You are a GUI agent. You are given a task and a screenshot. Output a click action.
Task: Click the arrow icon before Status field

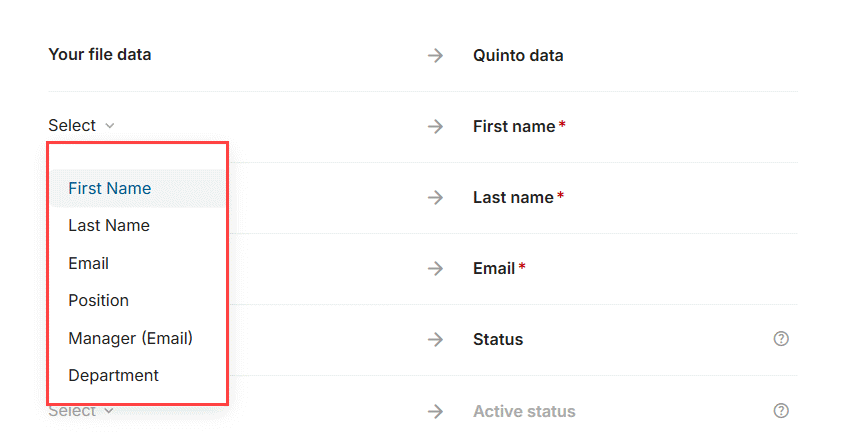[x=435, y=339]
